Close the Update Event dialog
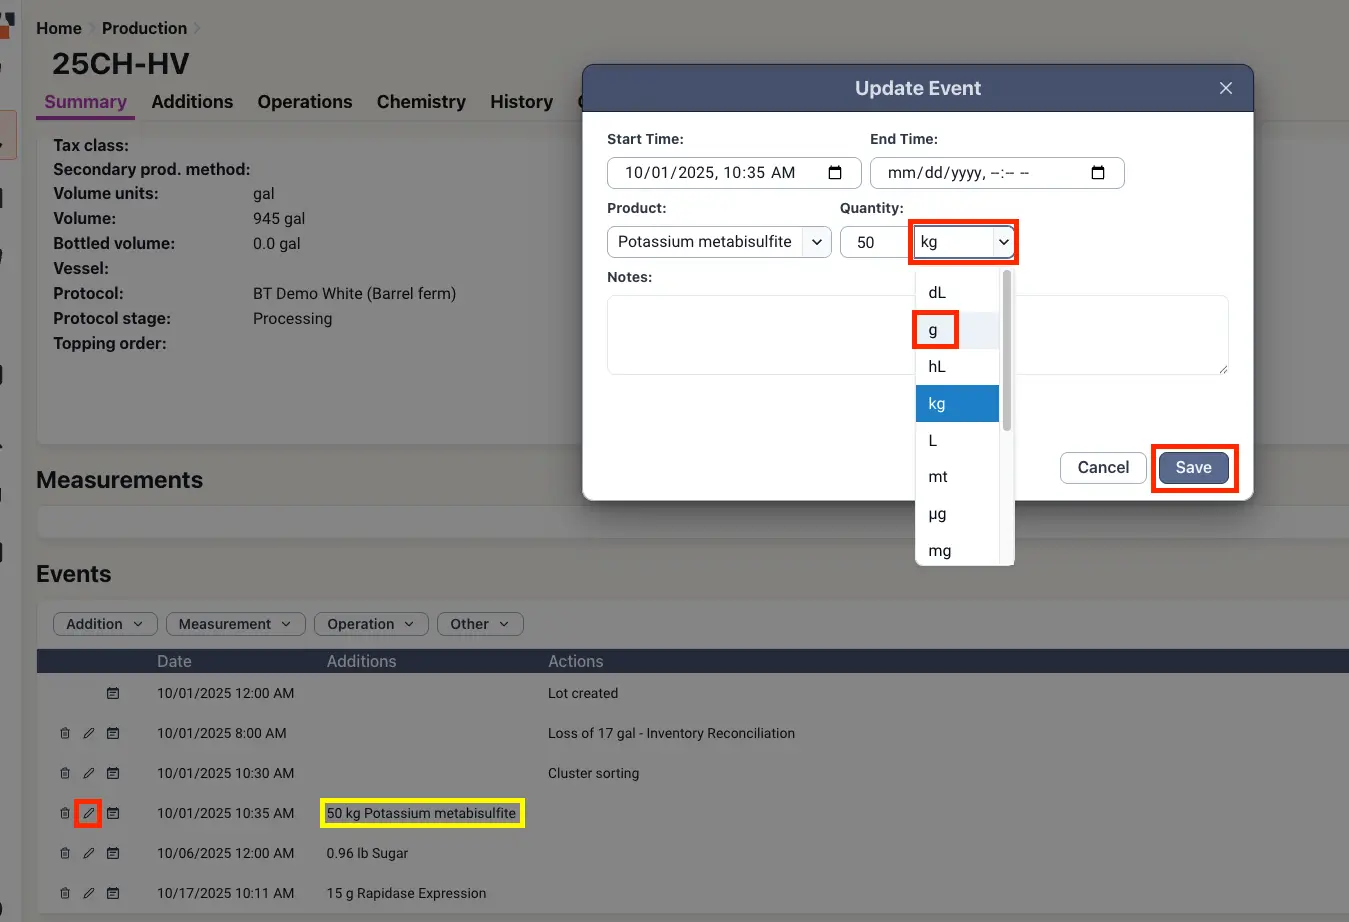 pos(1225,88)
